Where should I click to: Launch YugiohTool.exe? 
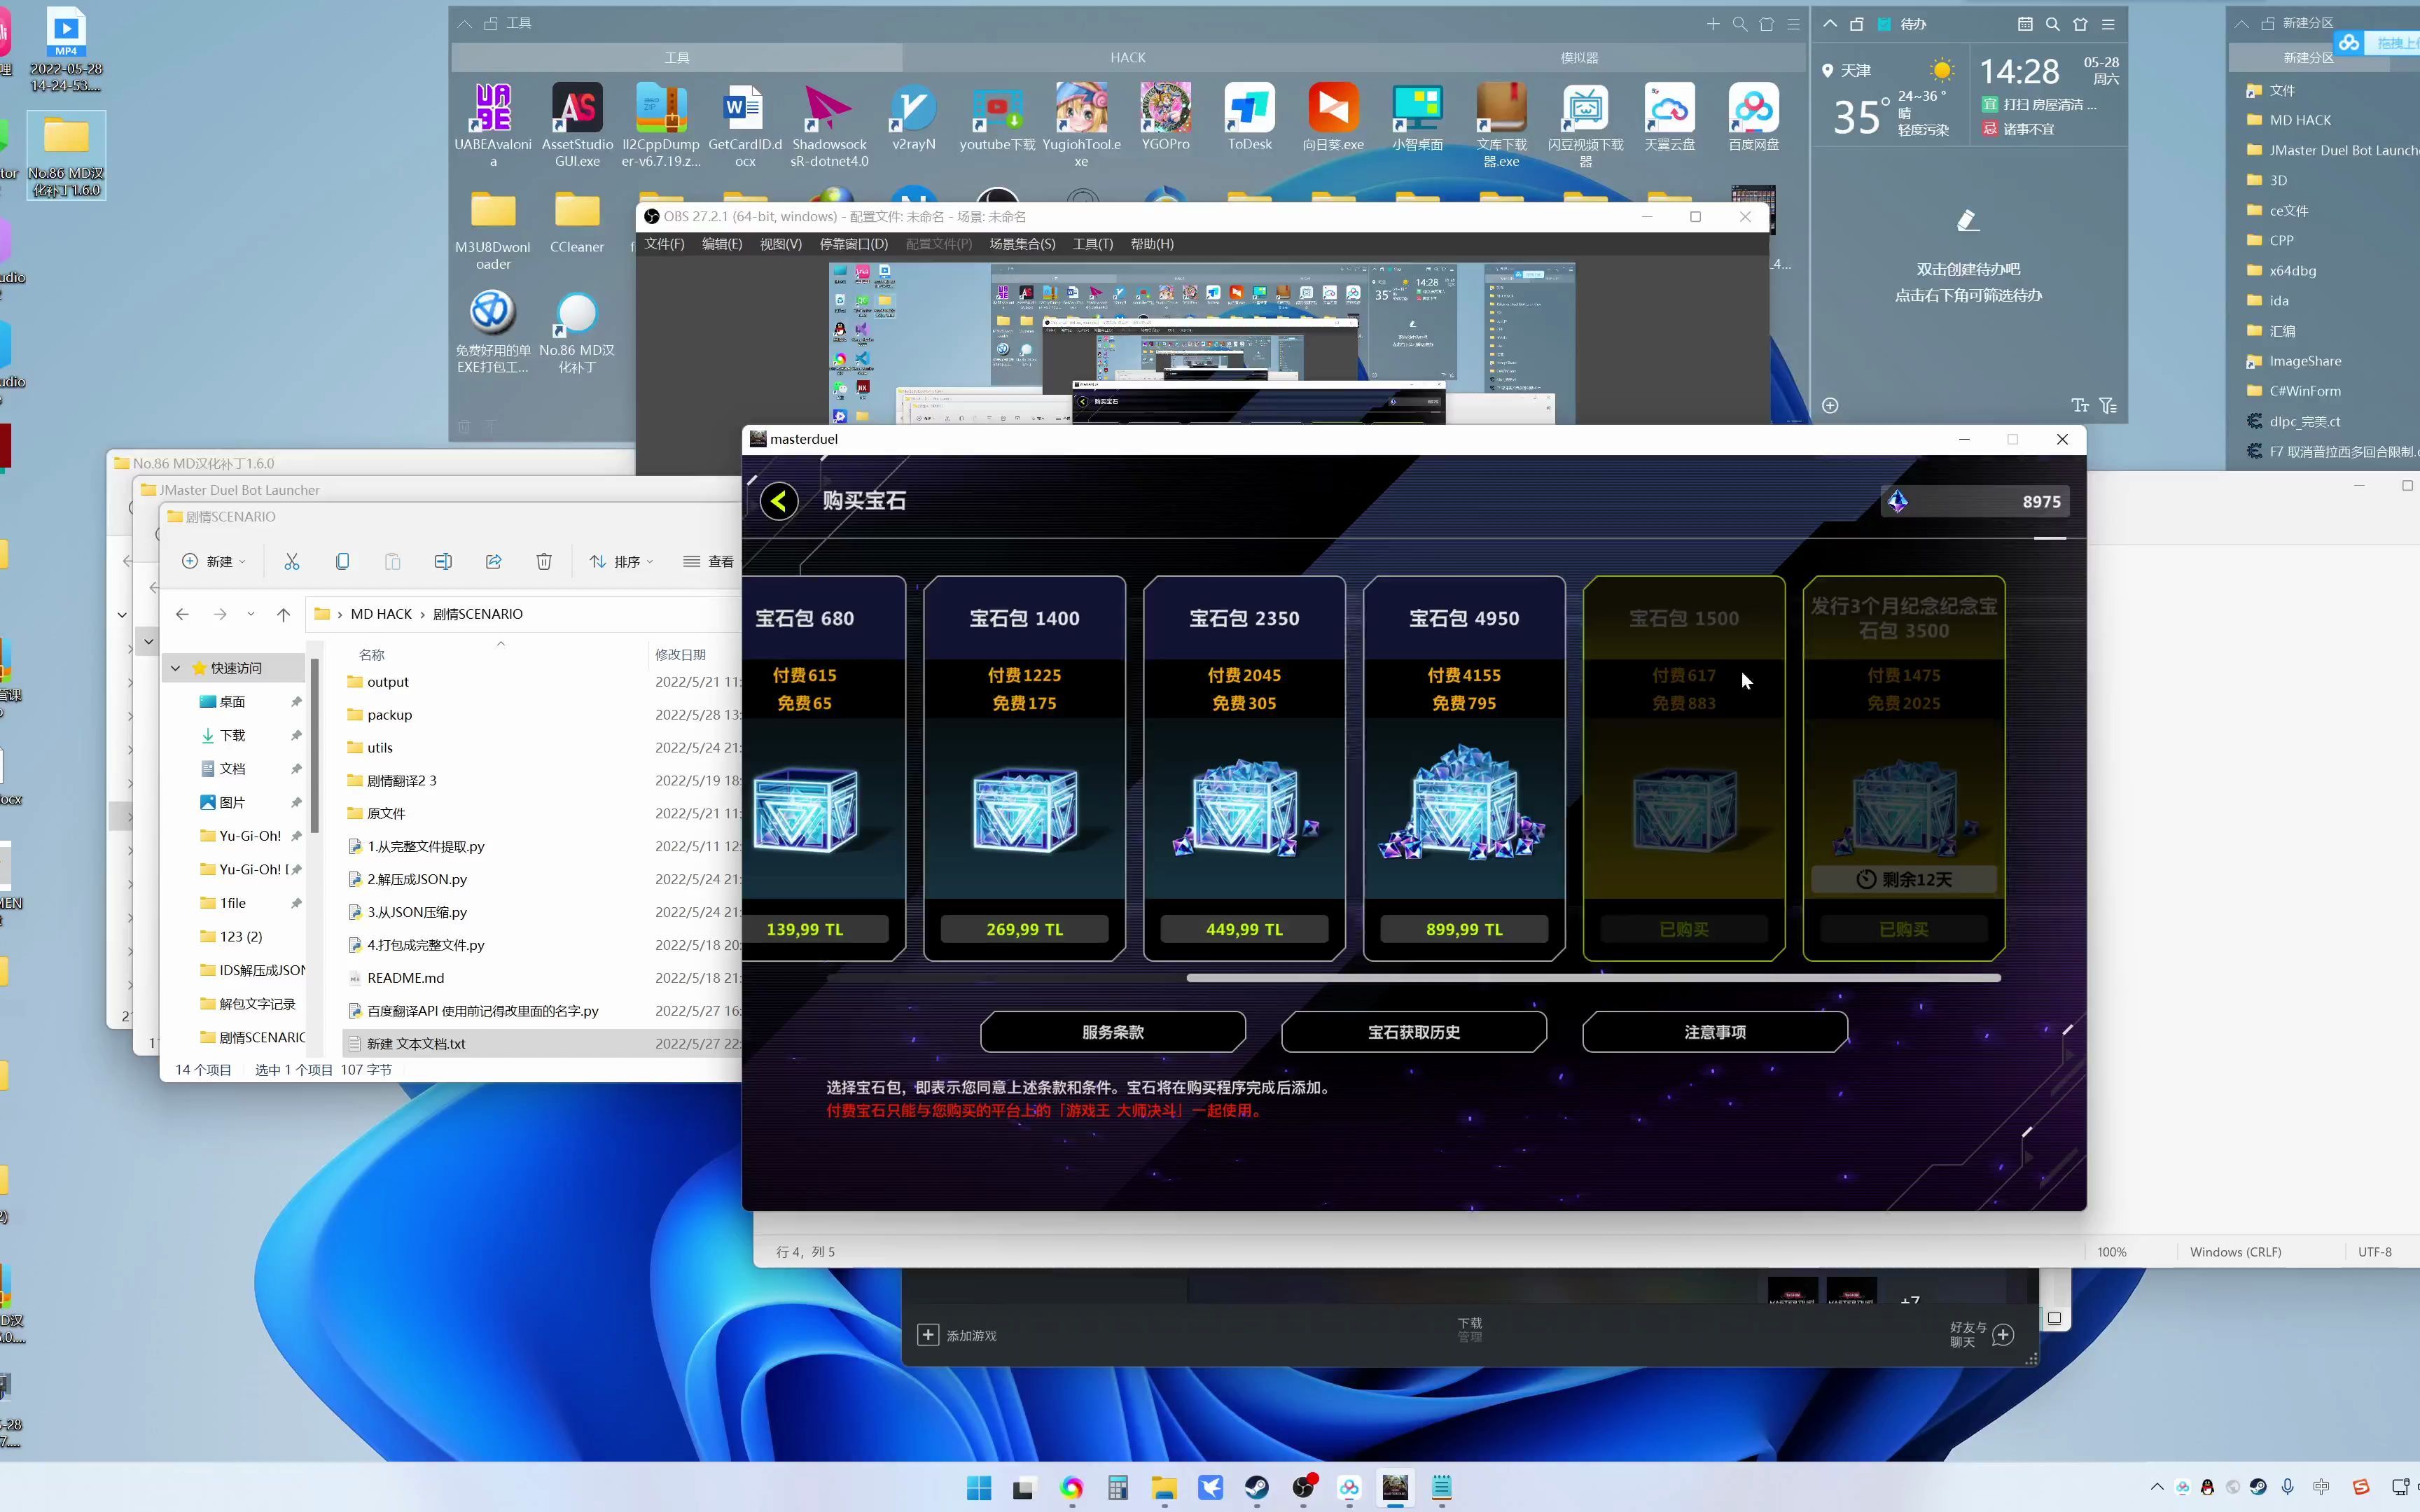[x=1081, y=124]
